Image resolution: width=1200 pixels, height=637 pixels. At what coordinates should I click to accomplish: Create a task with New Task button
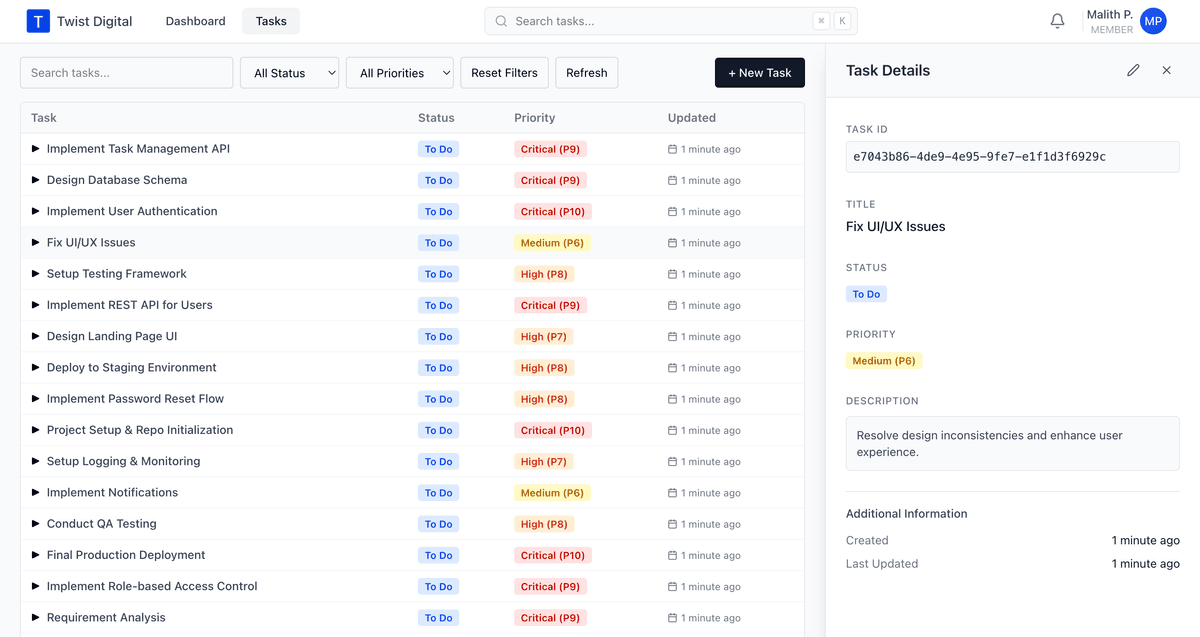click(759, 72)
